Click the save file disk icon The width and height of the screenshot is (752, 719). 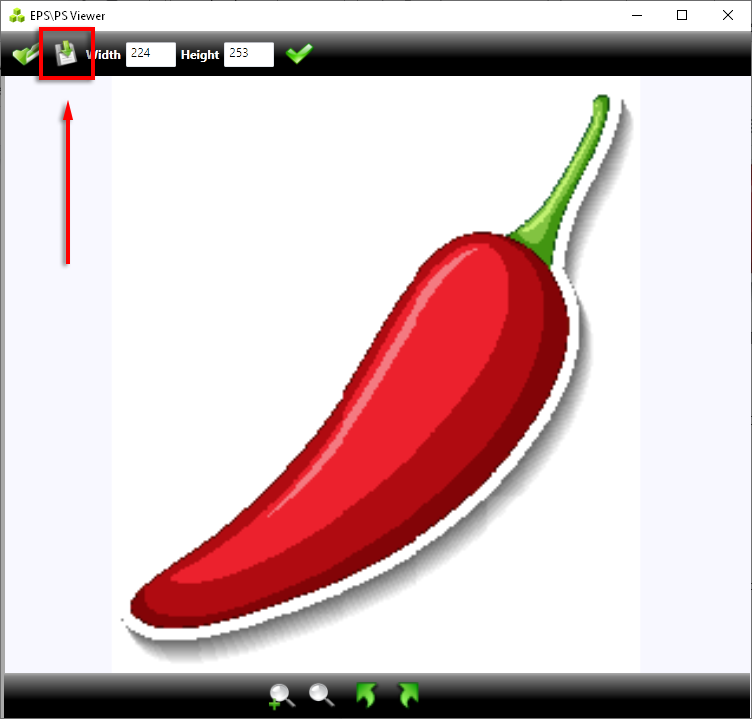66,53
